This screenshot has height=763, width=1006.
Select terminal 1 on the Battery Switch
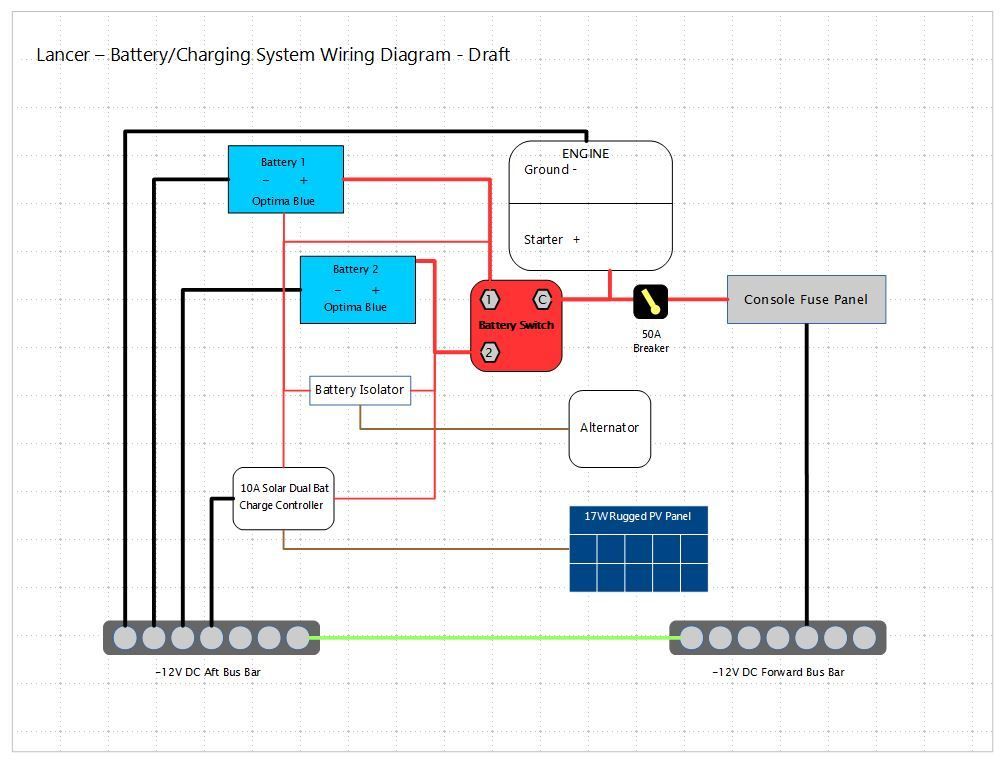point(490,300)
